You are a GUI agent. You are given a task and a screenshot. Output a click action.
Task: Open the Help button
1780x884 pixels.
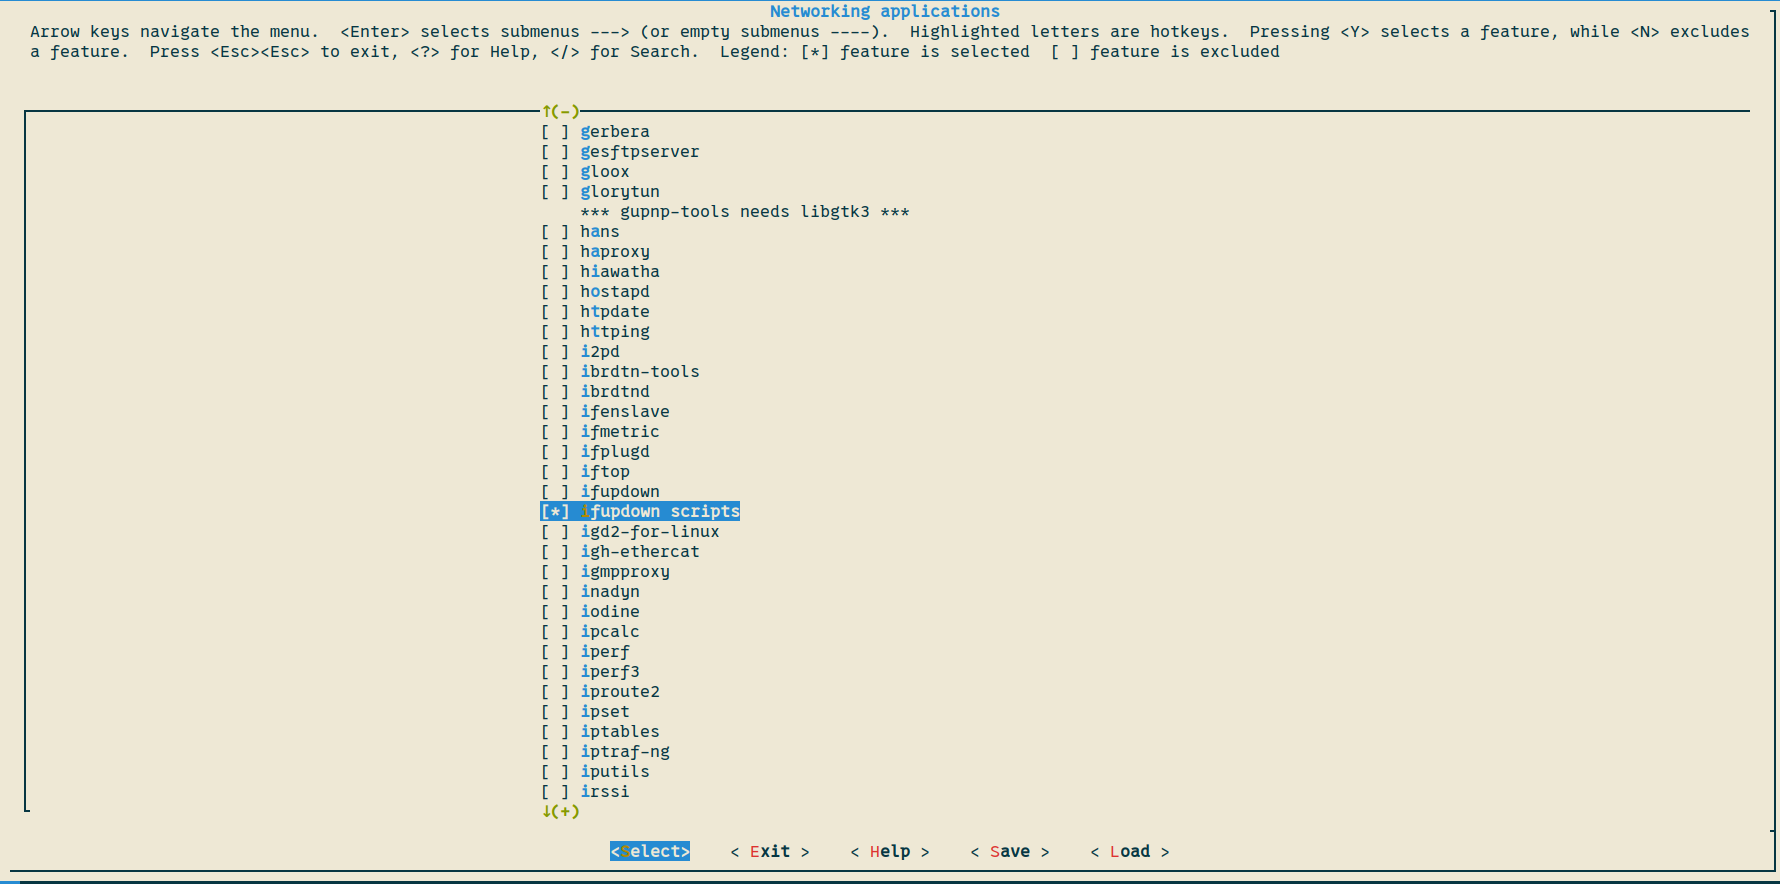890,852
